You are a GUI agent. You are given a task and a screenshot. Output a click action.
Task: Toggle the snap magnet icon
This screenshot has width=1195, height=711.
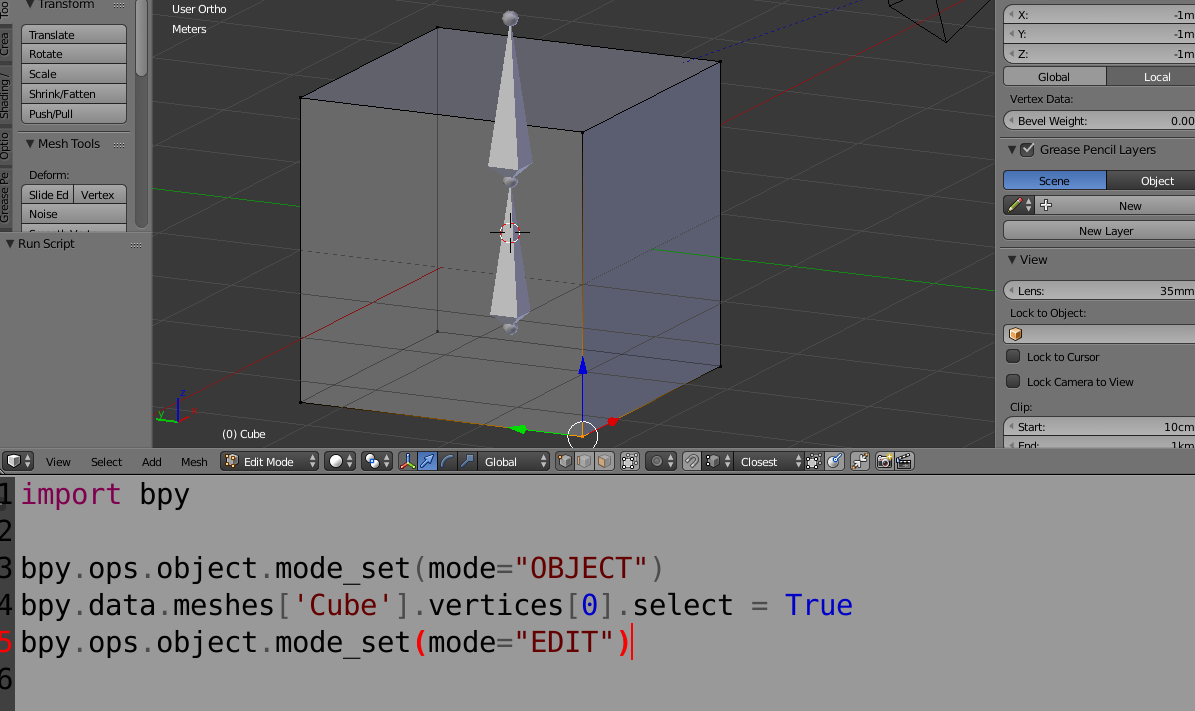point(691,462)
